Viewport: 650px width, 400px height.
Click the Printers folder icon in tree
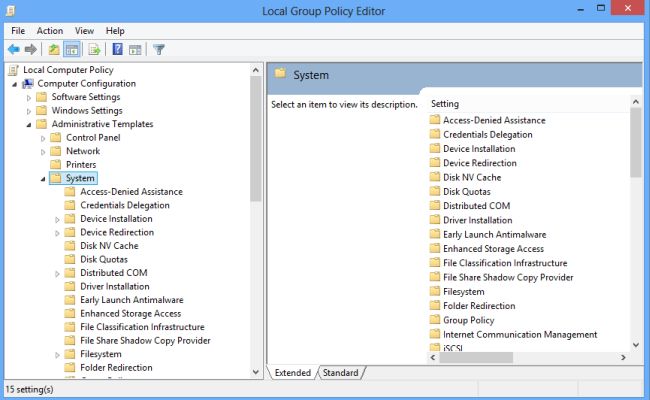coord(56,165)
